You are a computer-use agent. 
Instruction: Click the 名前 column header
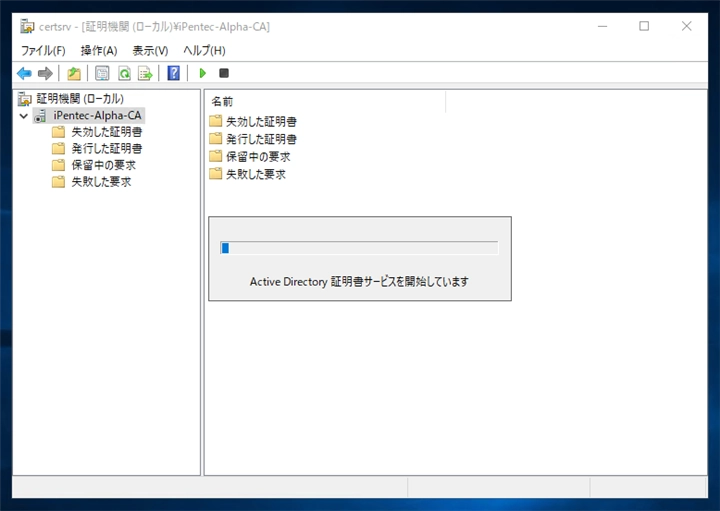326,101
